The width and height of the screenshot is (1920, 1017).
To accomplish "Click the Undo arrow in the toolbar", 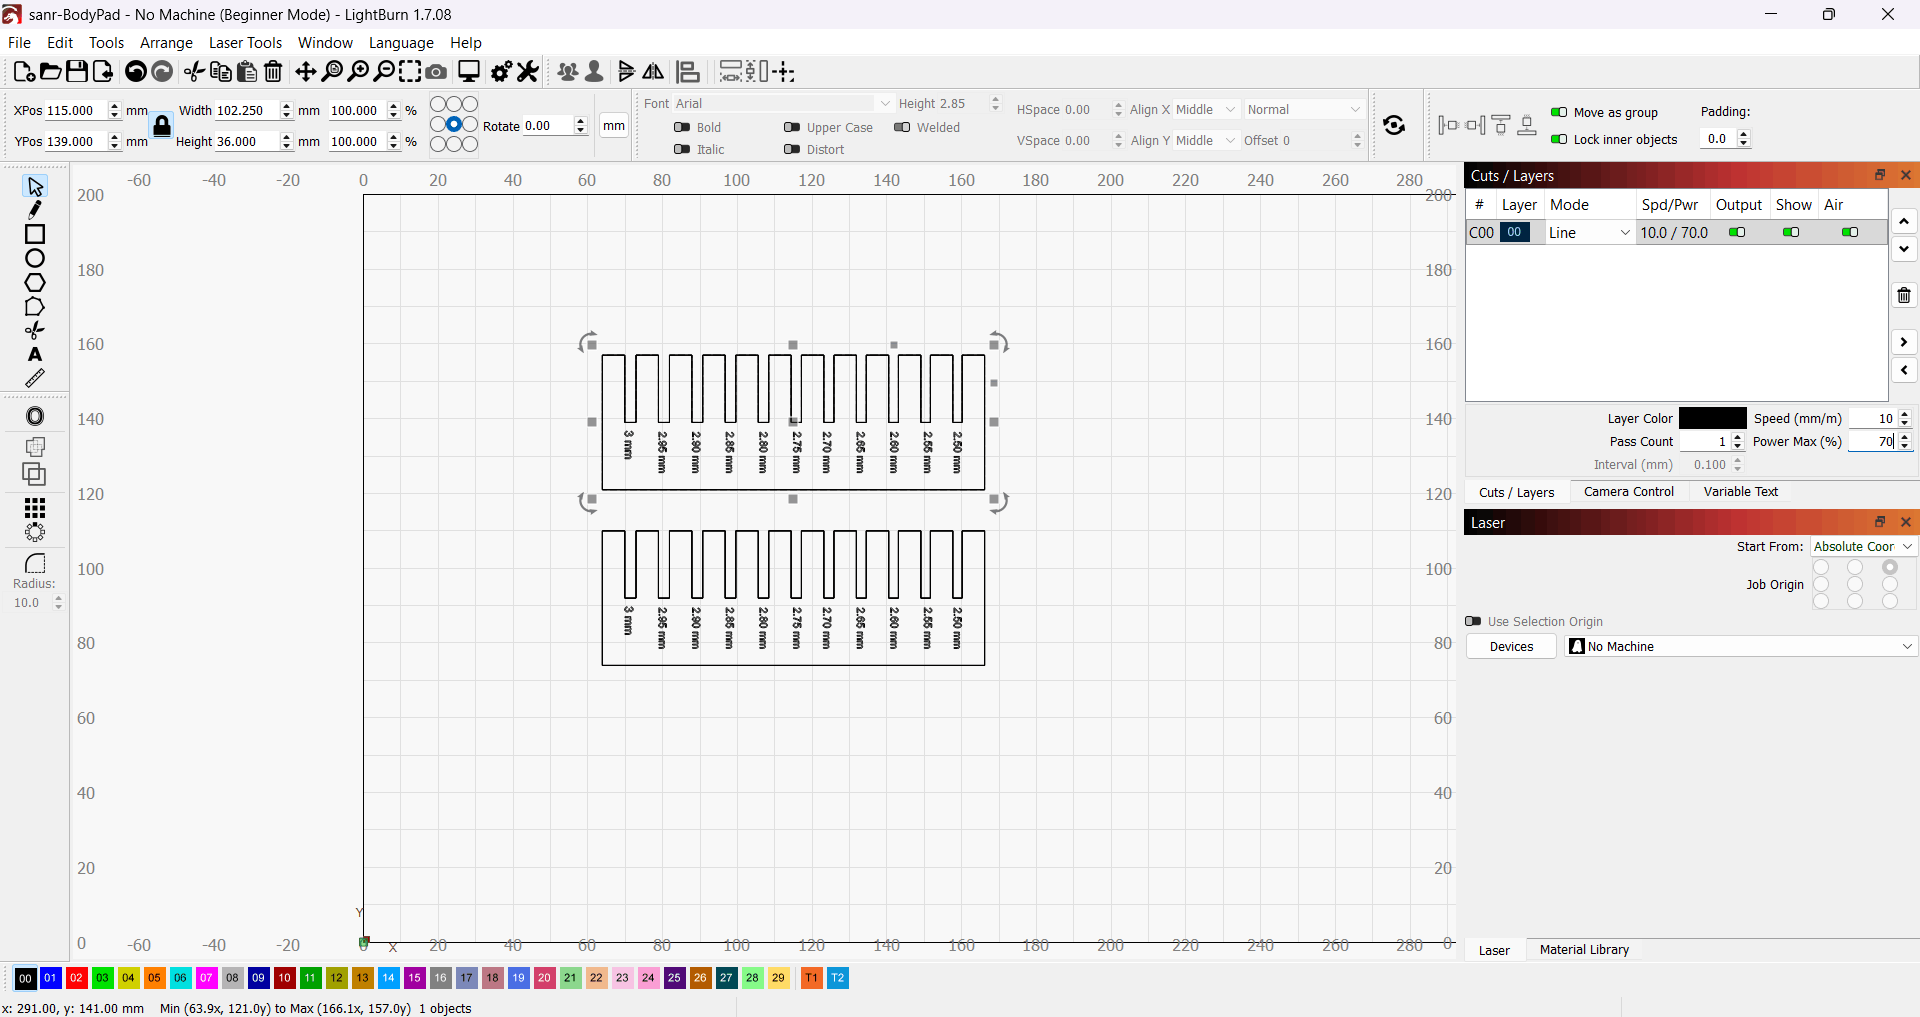I will coord(136,71).
